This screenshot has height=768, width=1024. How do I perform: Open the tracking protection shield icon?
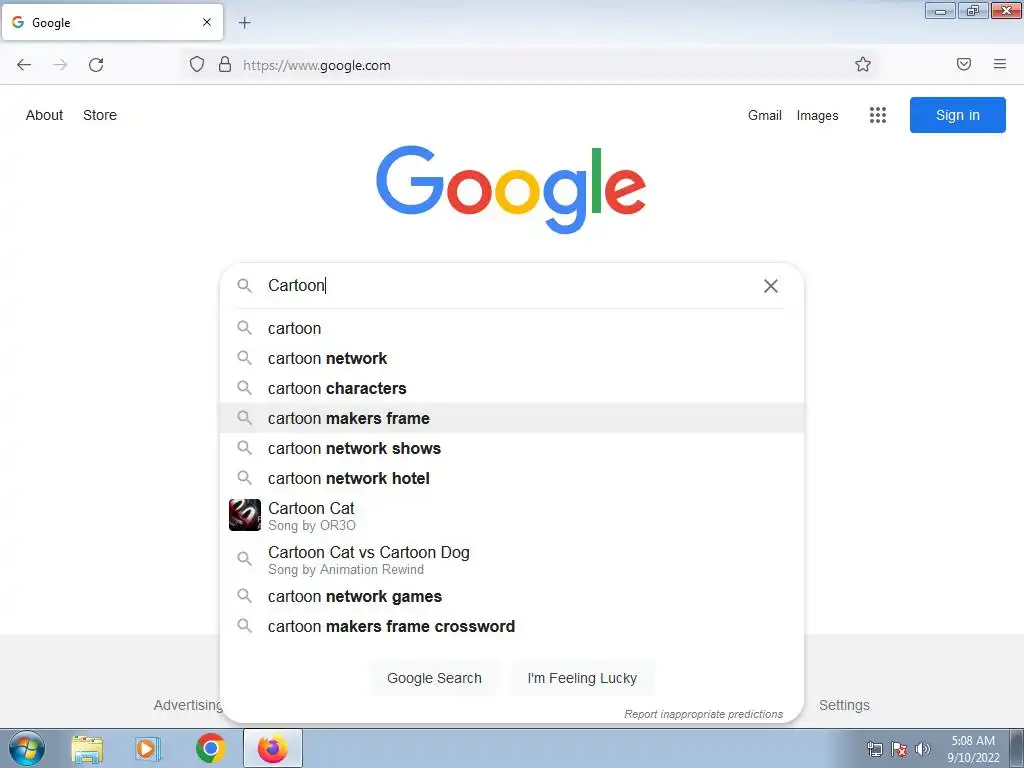197,64
